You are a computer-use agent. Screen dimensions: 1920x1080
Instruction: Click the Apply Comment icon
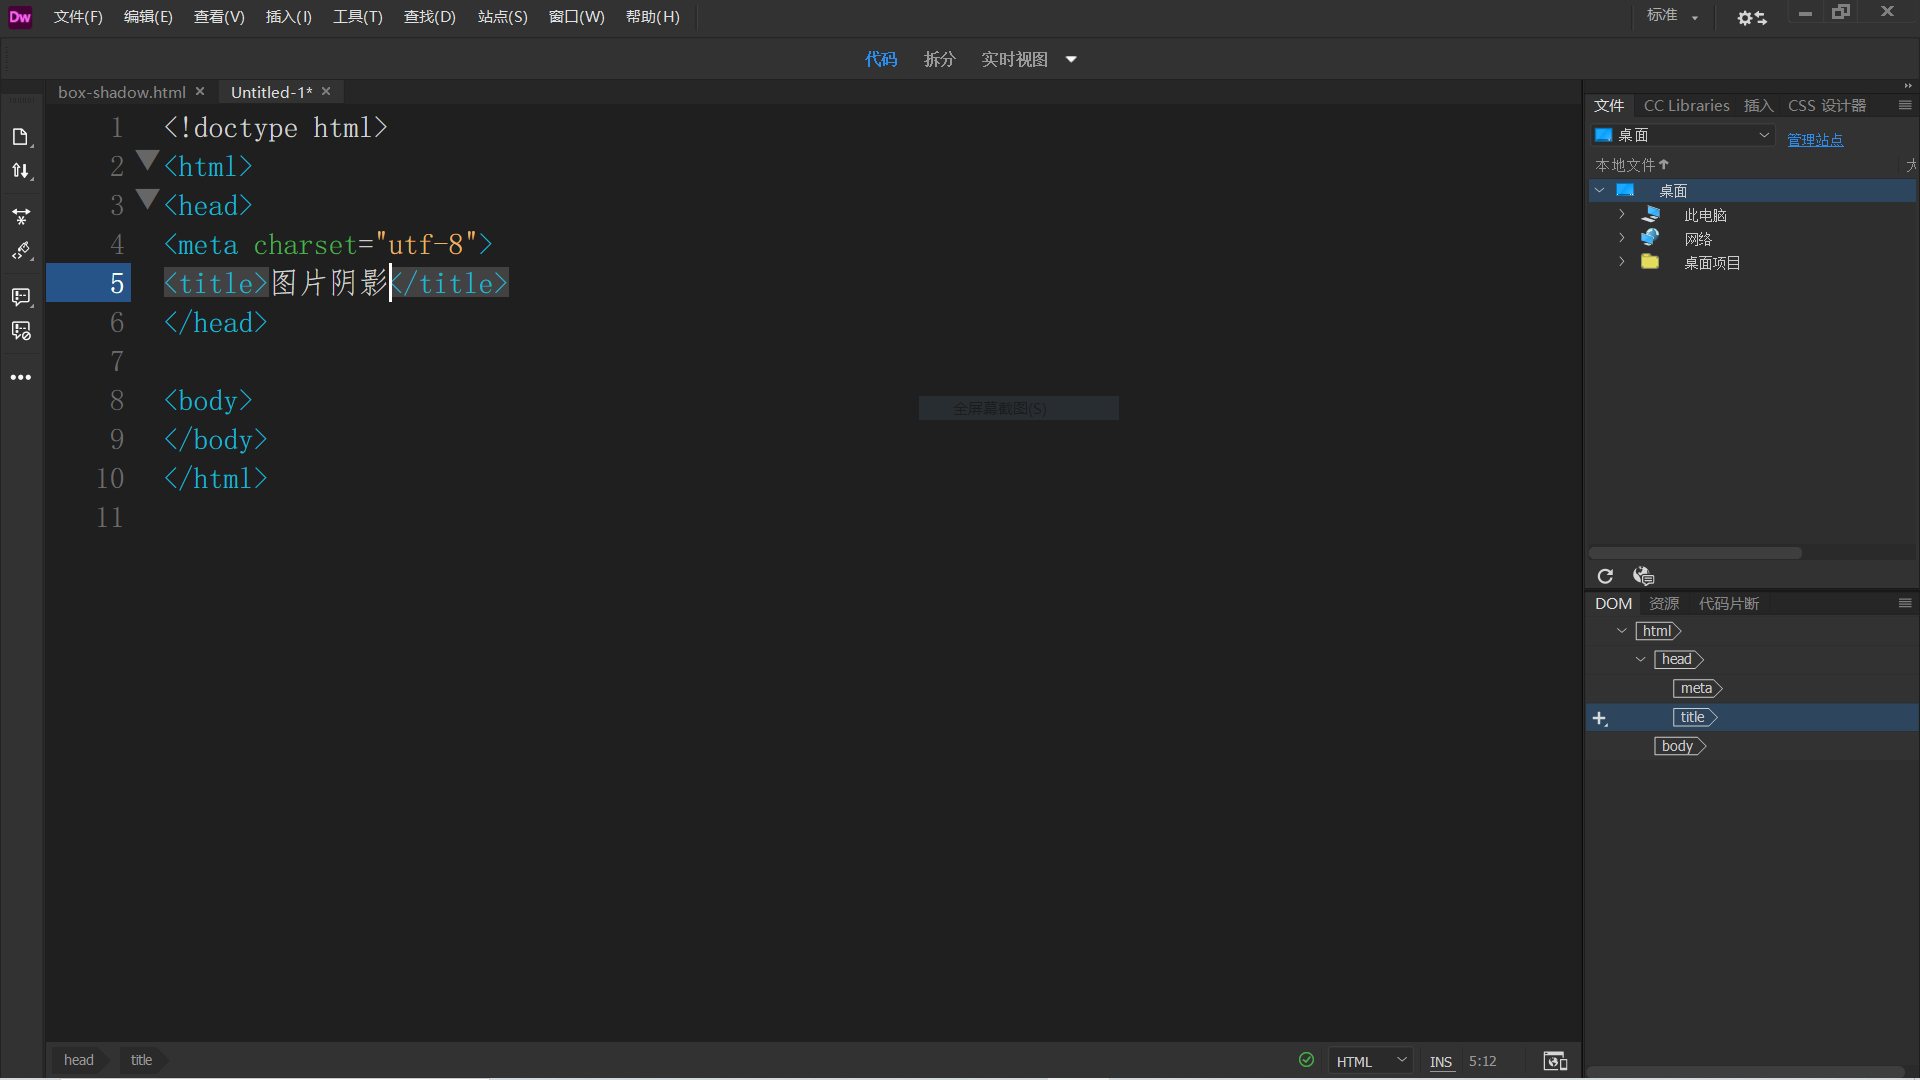click(x=20, y=297)
